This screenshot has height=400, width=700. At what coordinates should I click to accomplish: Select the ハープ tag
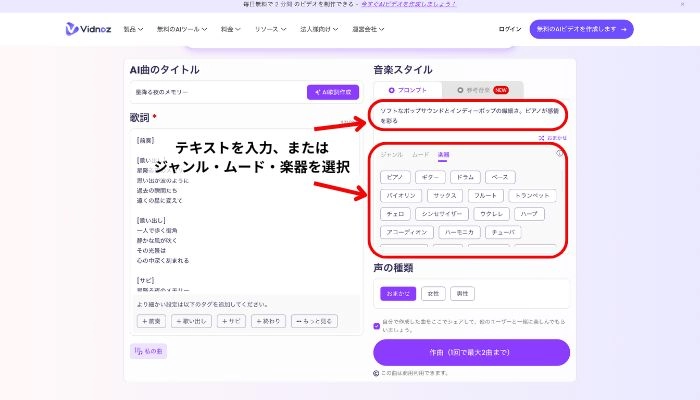[x=529, y=214]
